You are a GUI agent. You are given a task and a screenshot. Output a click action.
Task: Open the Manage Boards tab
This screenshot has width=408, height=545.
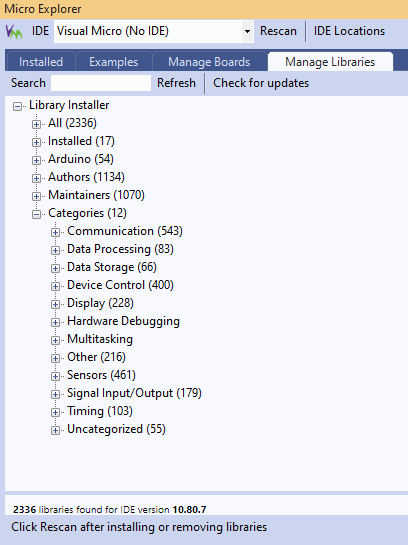point(209,62)
